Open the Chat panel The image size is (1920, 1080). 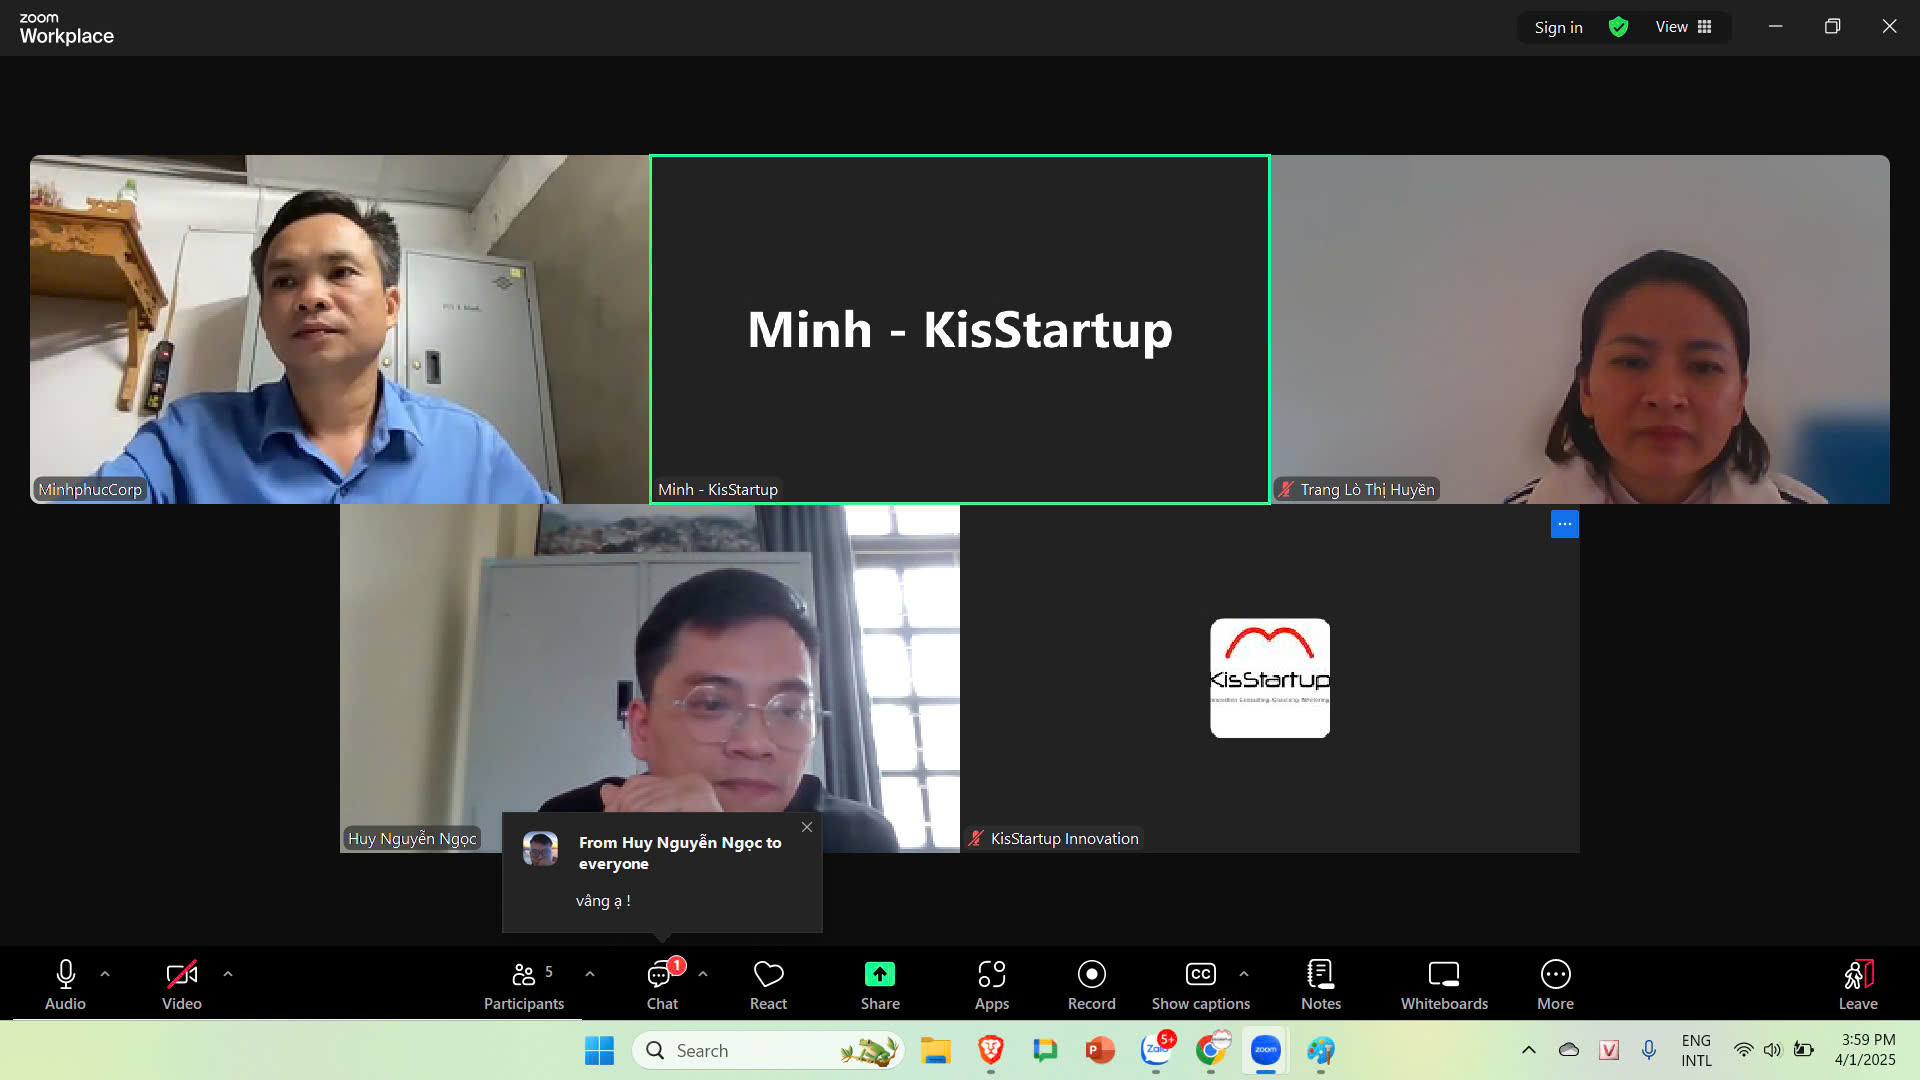[x=662, y=985]
